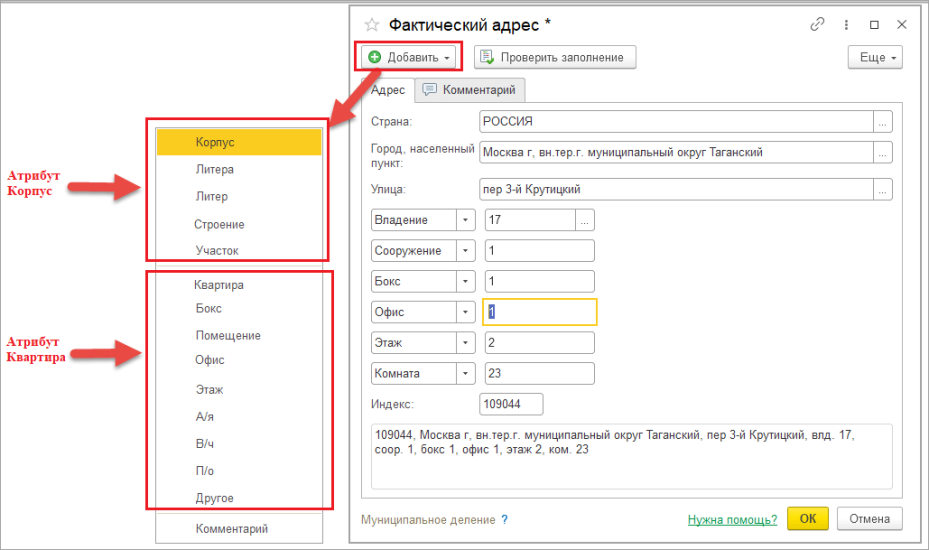
Task: Expand the Комната type dropdown
Action: tap(466, 373)
